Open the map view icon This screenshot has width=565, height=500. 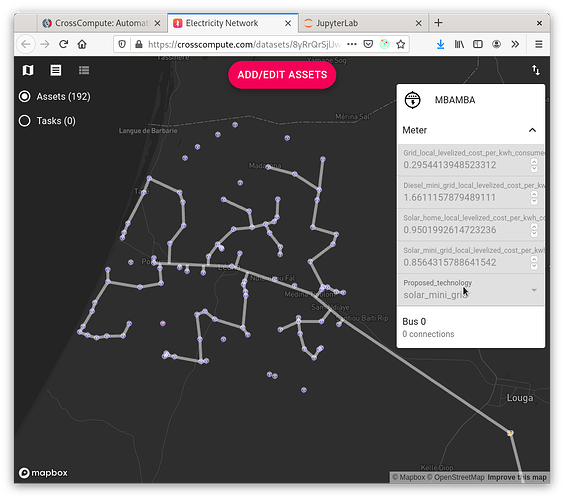click(28, 70)
